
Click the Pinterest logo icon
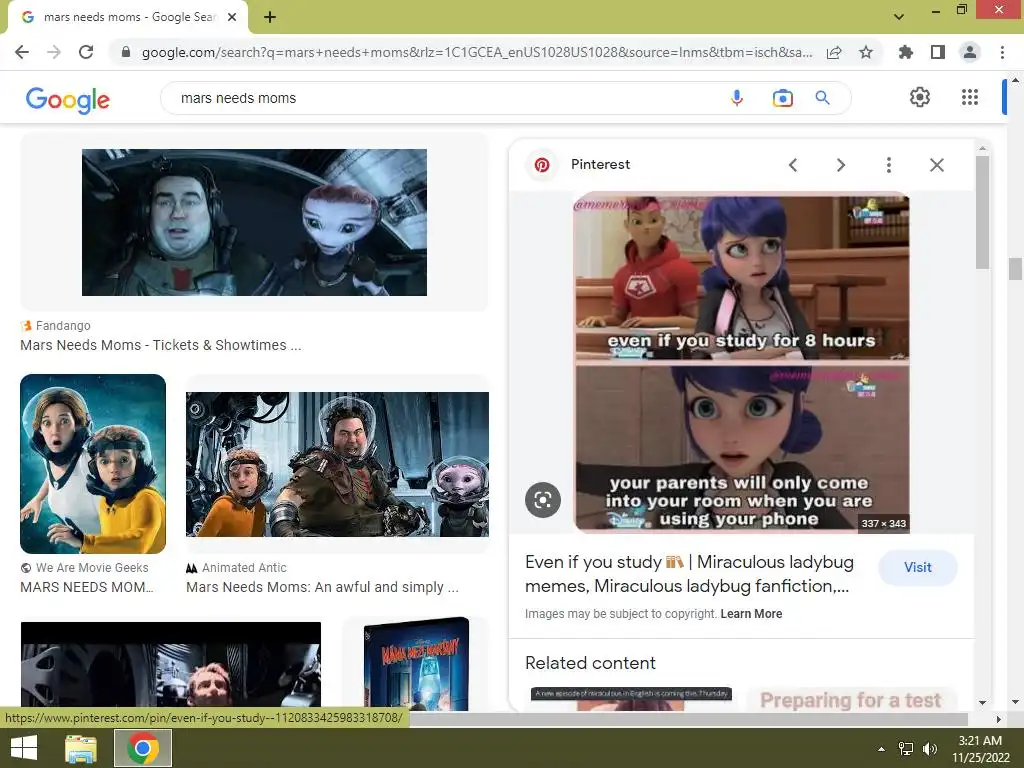[542, 165]
